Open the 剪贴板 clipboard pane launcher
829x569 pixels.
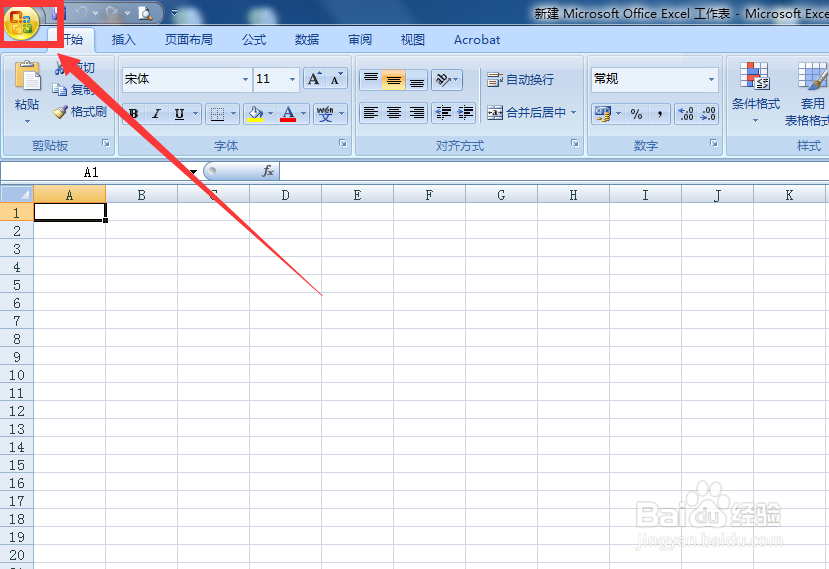point(106,143)
